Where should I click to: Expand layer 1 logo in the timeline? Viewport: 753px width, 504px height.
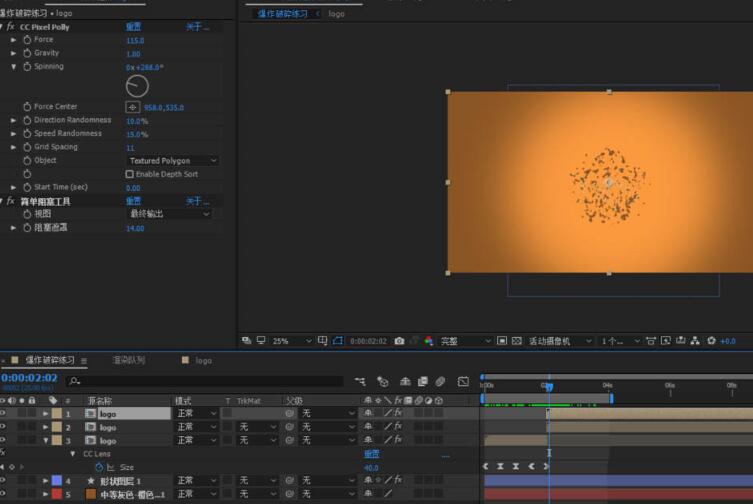coord(45,413)
